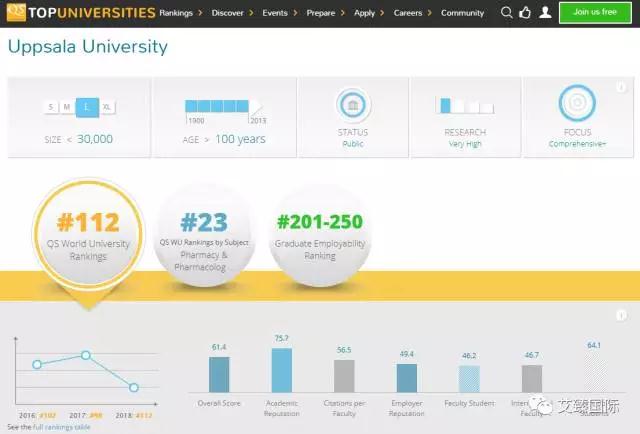
Task: Click the thumbs-up like icon
Action: (x=525, y=13)
